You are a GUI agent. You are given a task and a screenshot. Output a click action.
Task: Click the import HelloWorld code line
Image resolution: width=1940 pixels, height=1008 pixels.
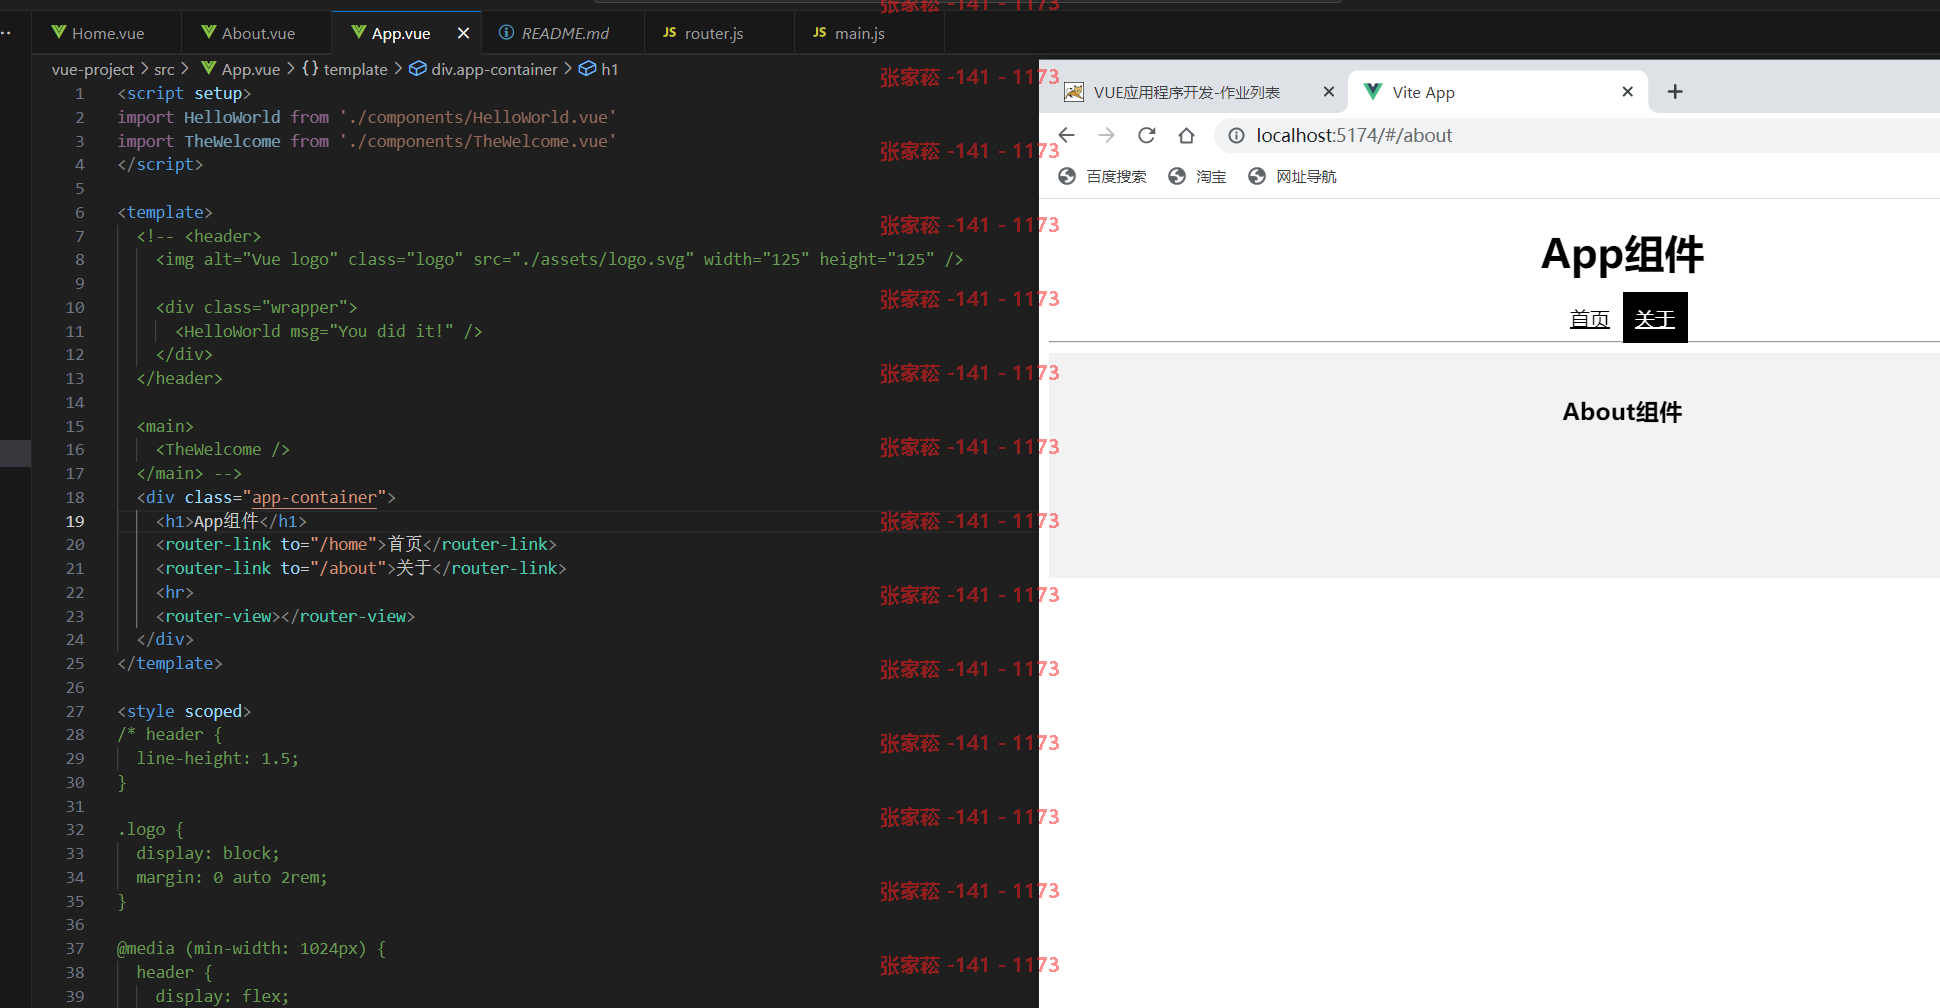point(367,117)
